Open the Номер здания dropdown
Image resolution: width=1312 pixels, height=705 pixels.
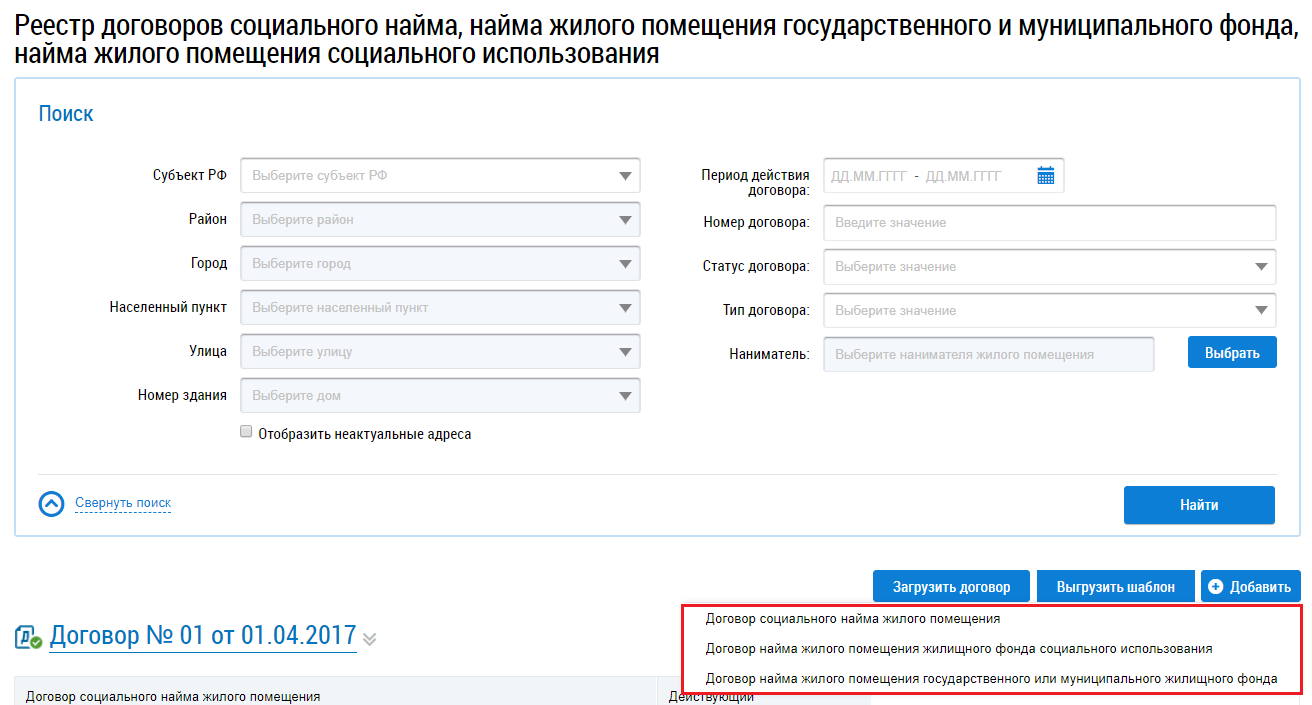click(440, 396)
